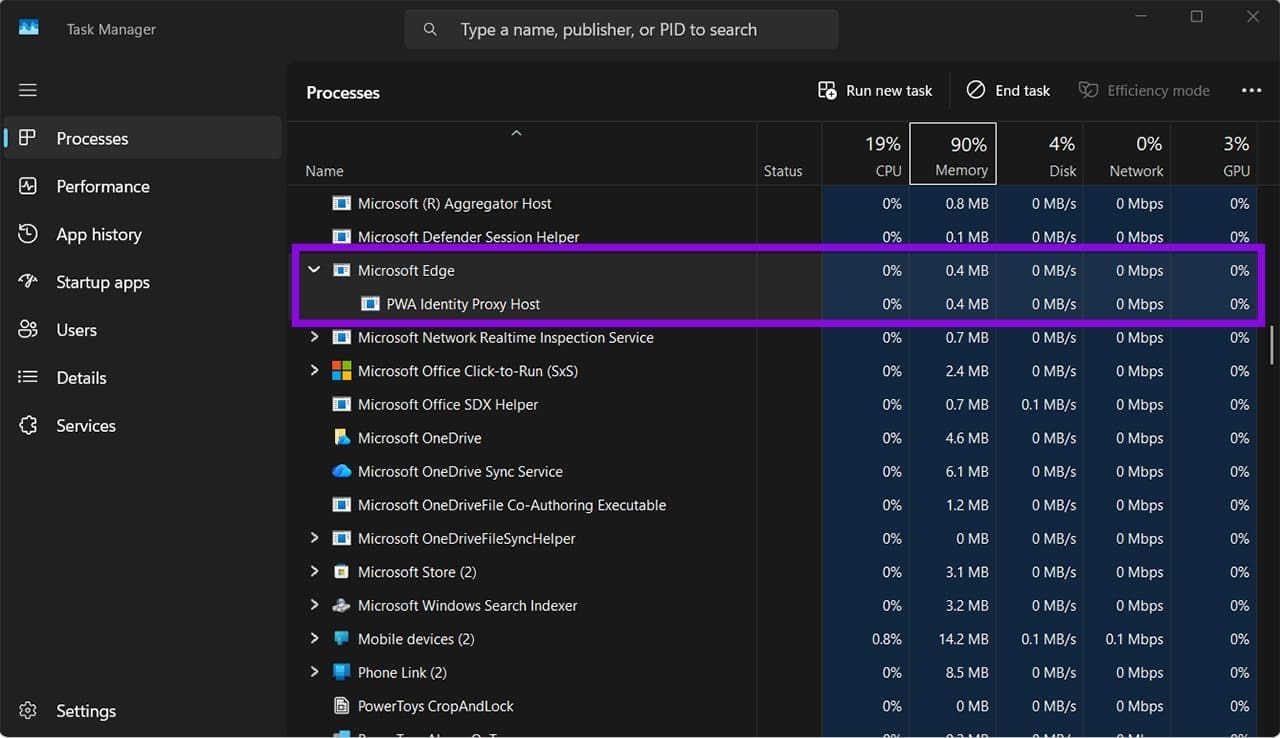Collapse the column header chevron above Name
The image size is (1280, 738).
[x=516, y=133]
